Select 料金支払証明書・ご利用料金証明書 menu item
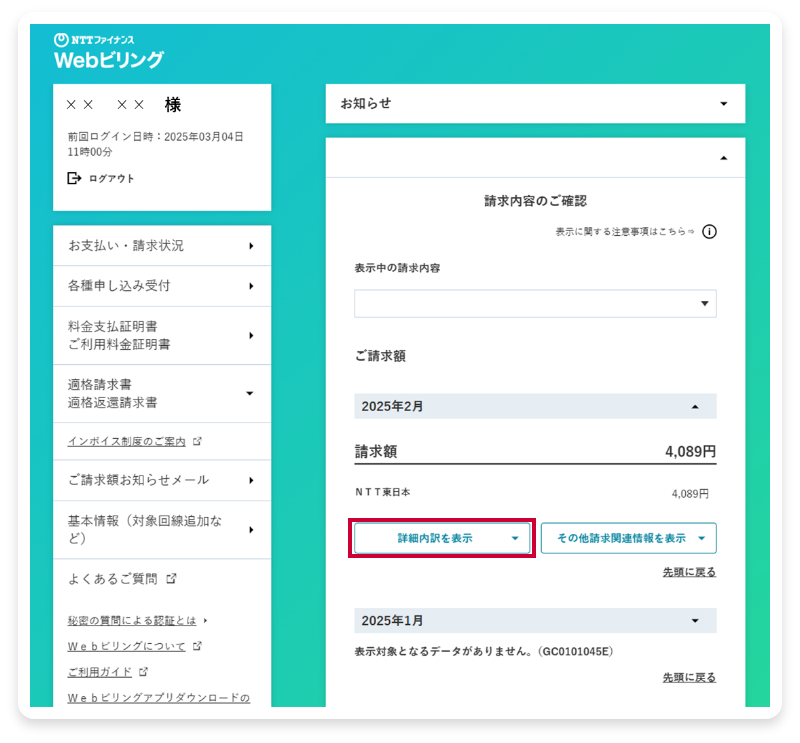 point(162,334)
